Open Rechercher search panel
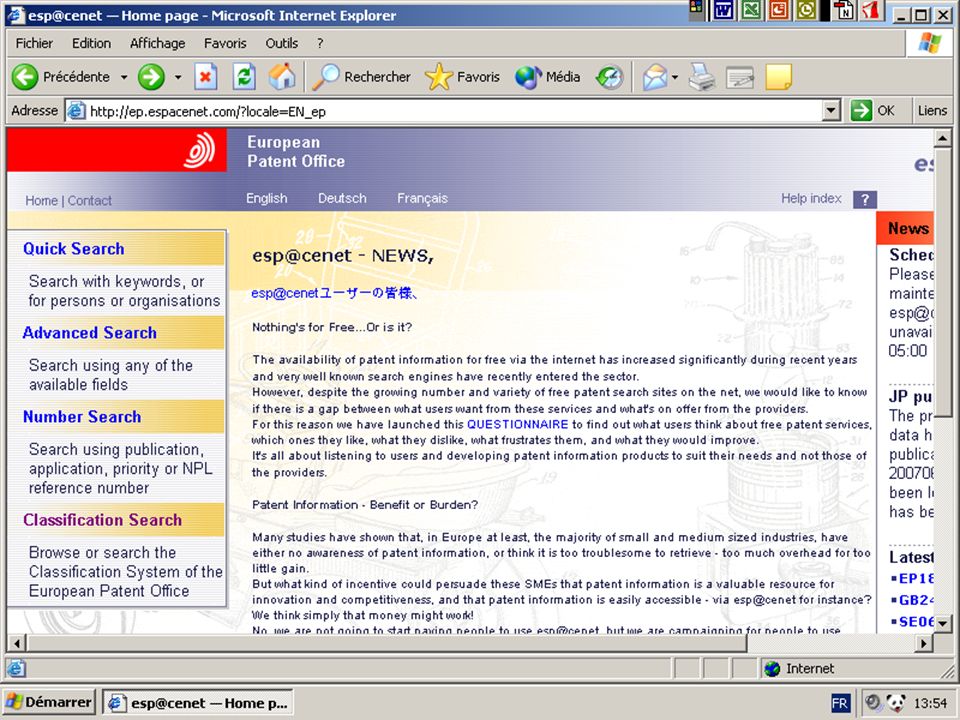 [x=361, y=77]
